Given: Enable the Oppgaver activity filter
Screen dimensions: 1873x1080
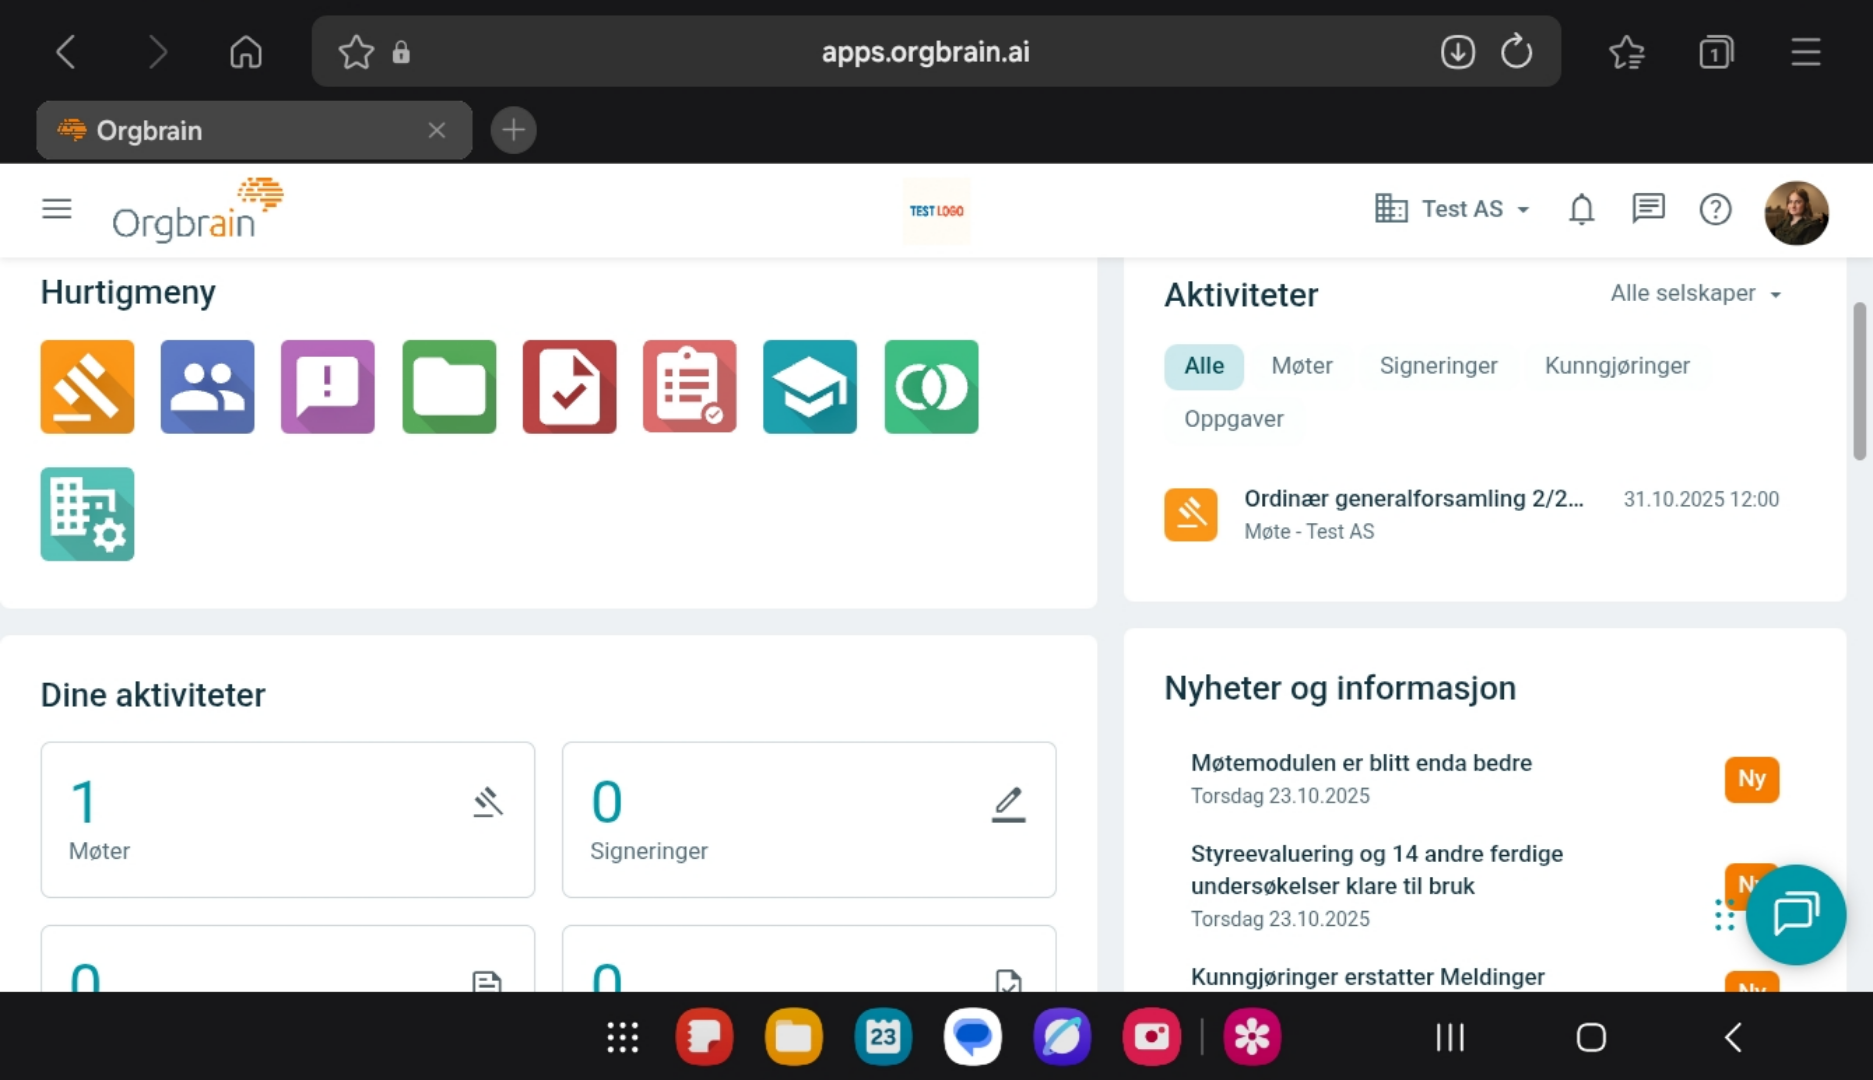Looking at the screenshot, I should (1233, 419).
